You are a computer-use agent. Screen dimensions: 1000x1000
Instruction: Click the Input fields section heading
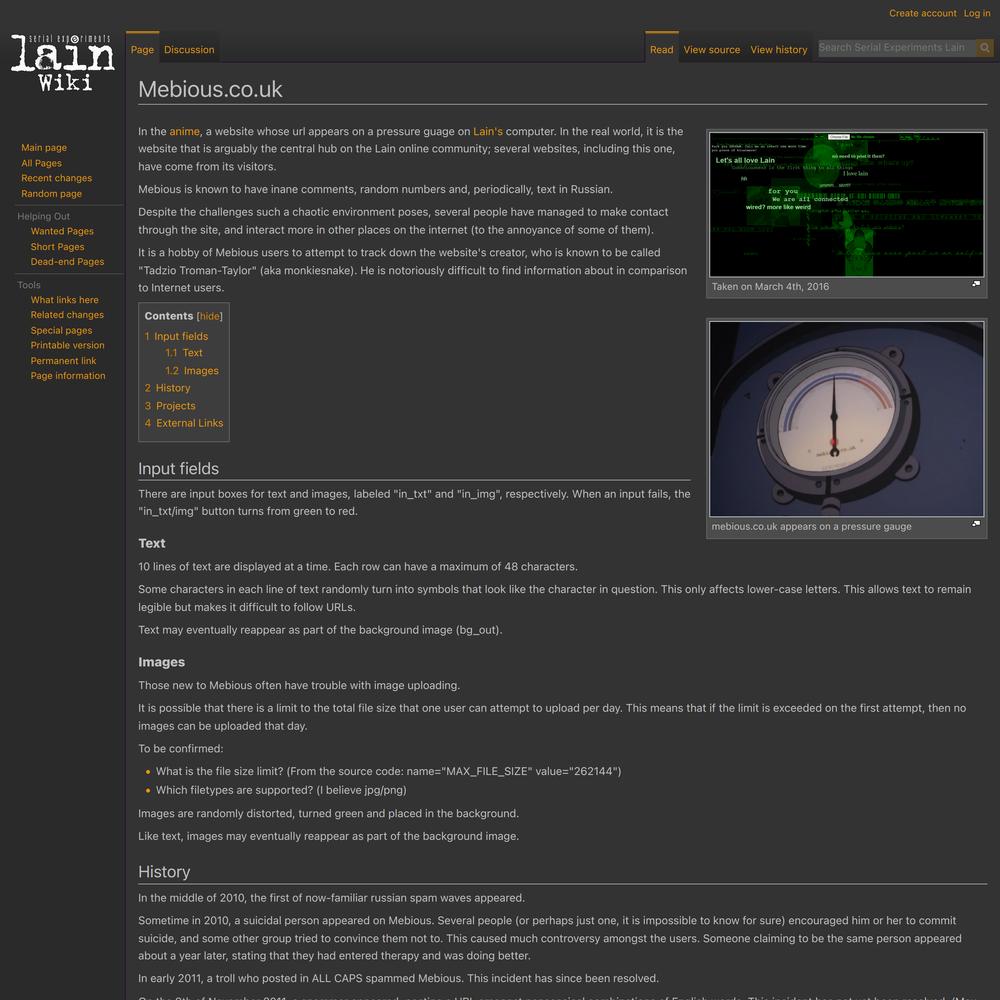click(x=179, y=469)
